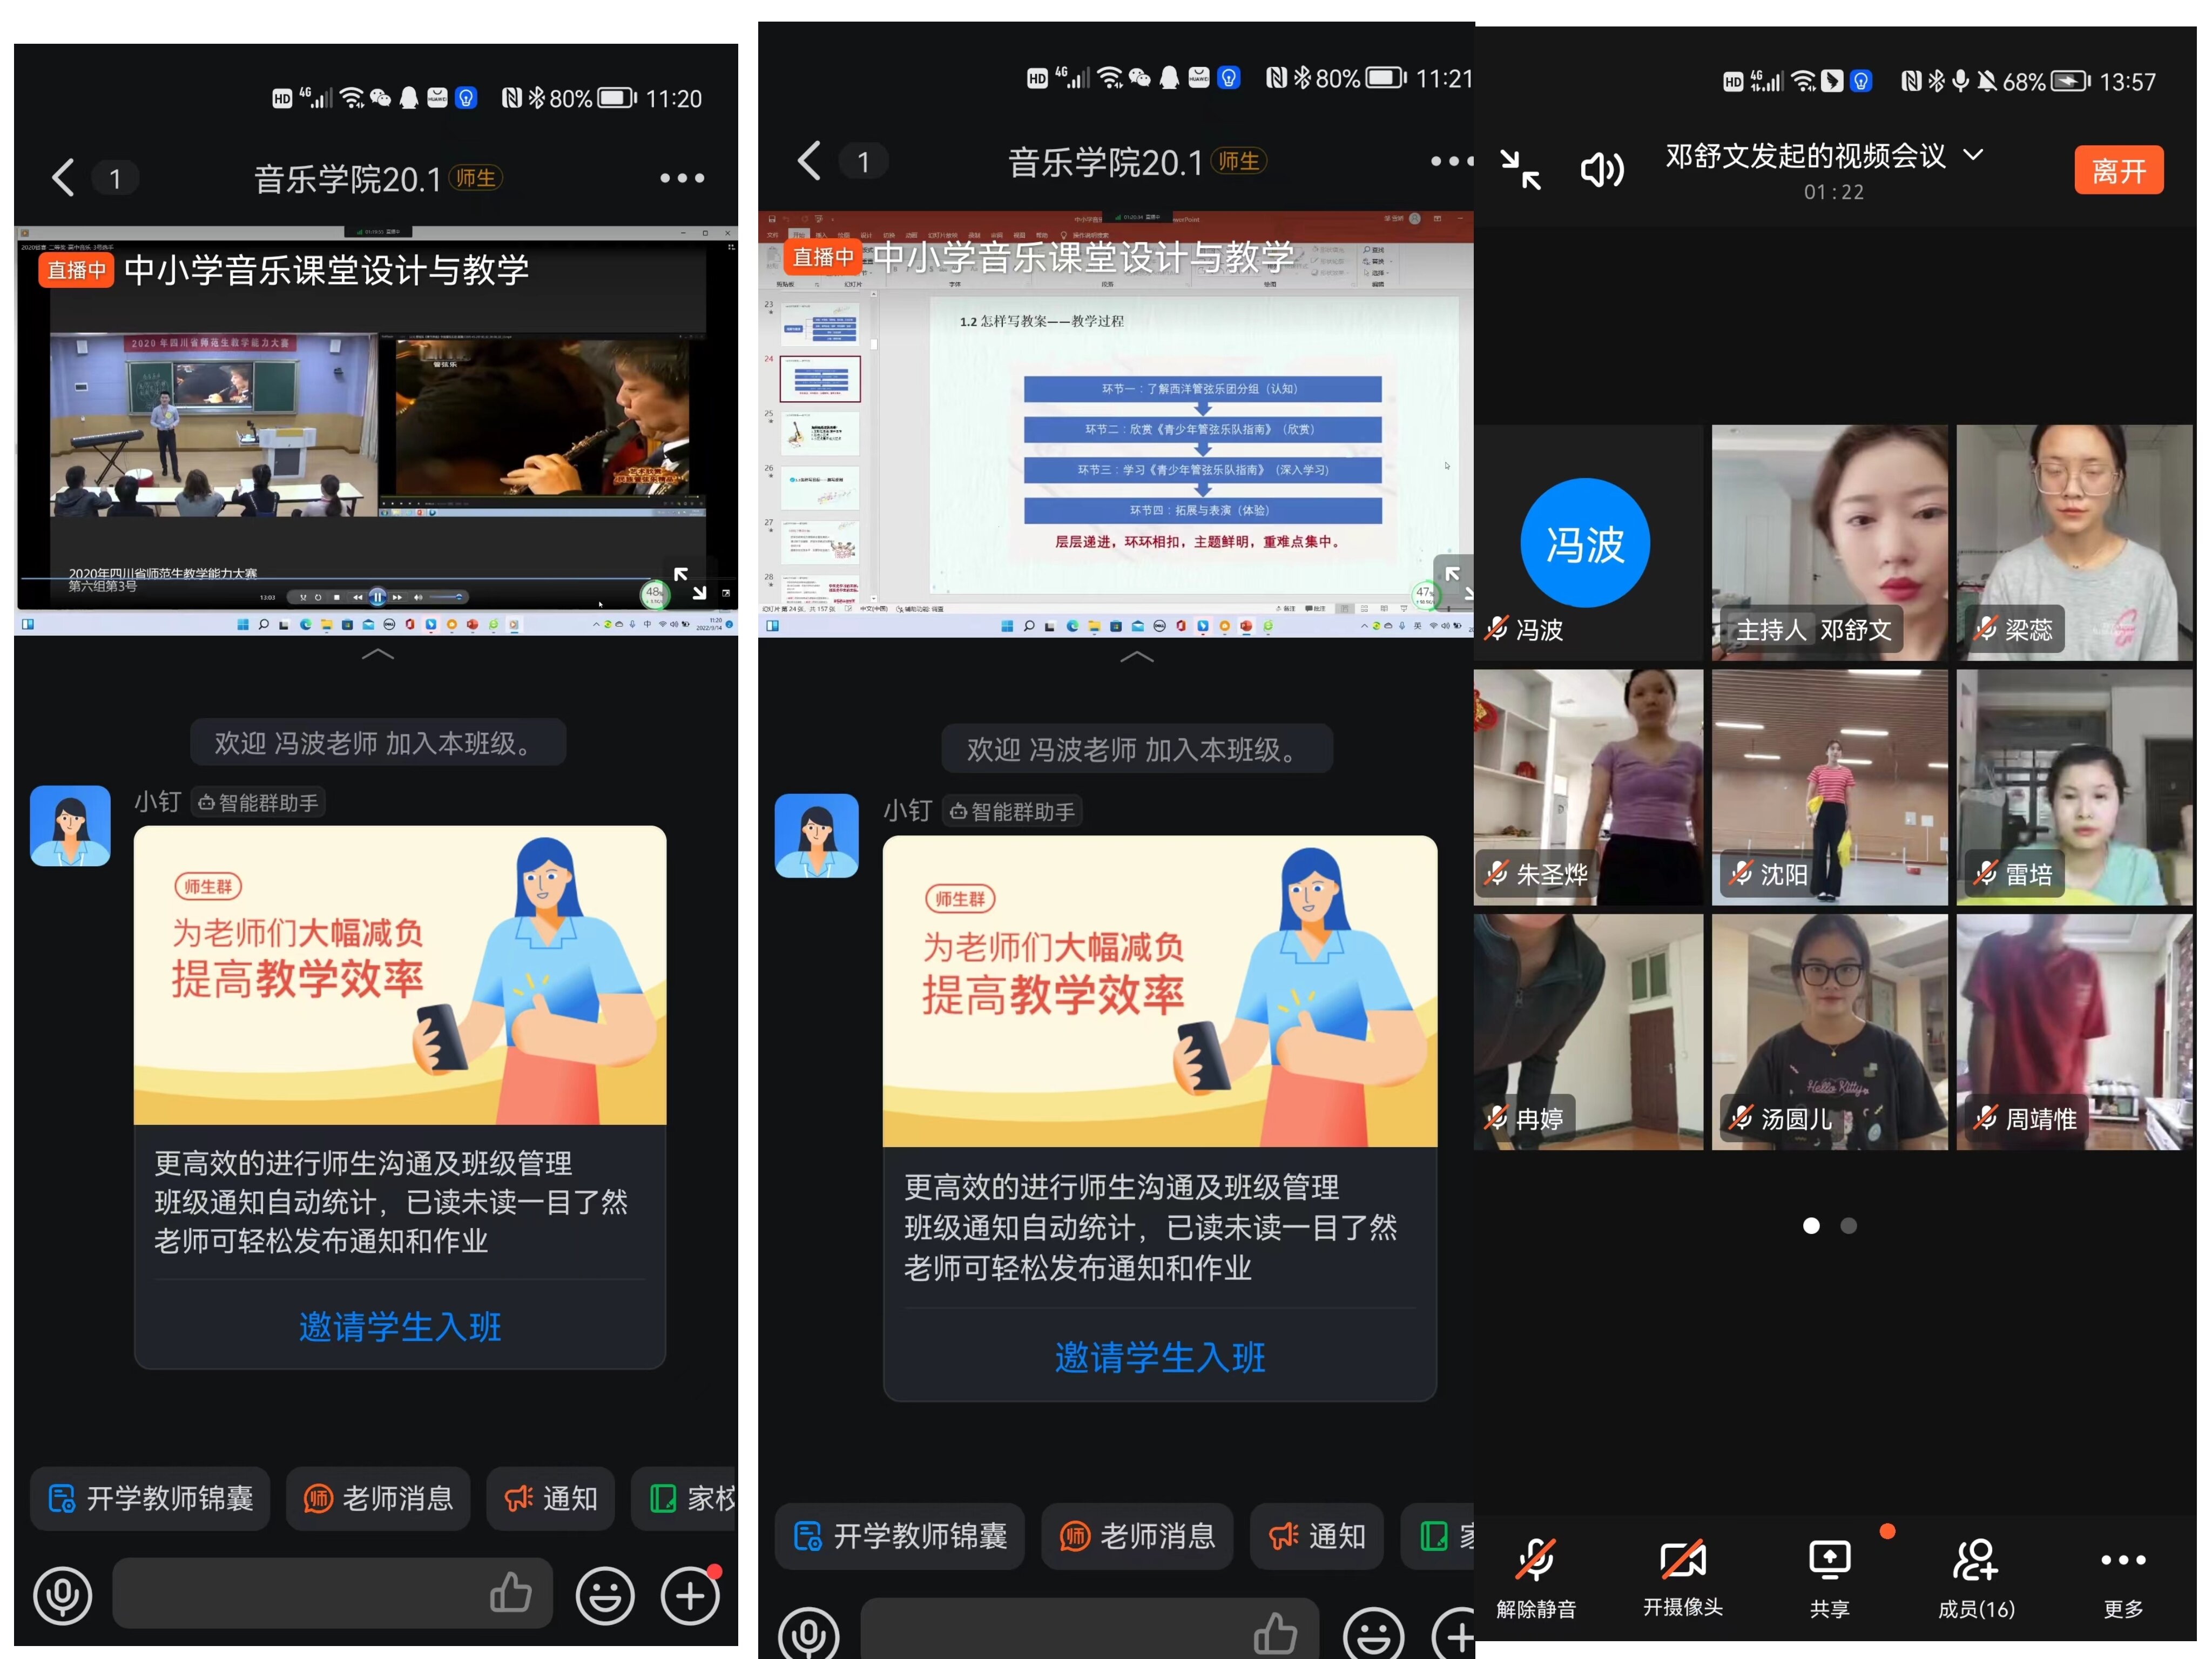Click the video progress bar in left livestream

point(300,578)
